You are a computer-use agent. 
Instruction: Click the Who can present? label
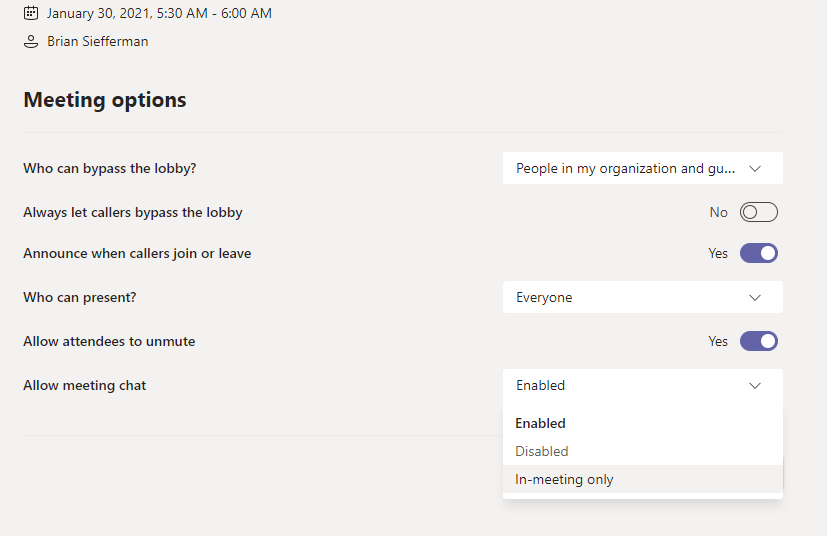(x=80, y=298)
